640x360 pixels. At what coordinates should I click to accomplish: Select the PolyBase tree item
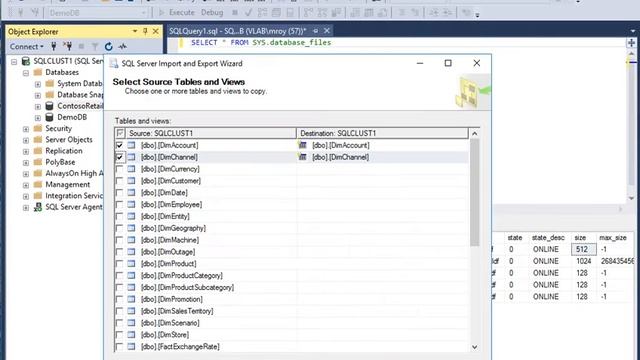pos(60,162)
